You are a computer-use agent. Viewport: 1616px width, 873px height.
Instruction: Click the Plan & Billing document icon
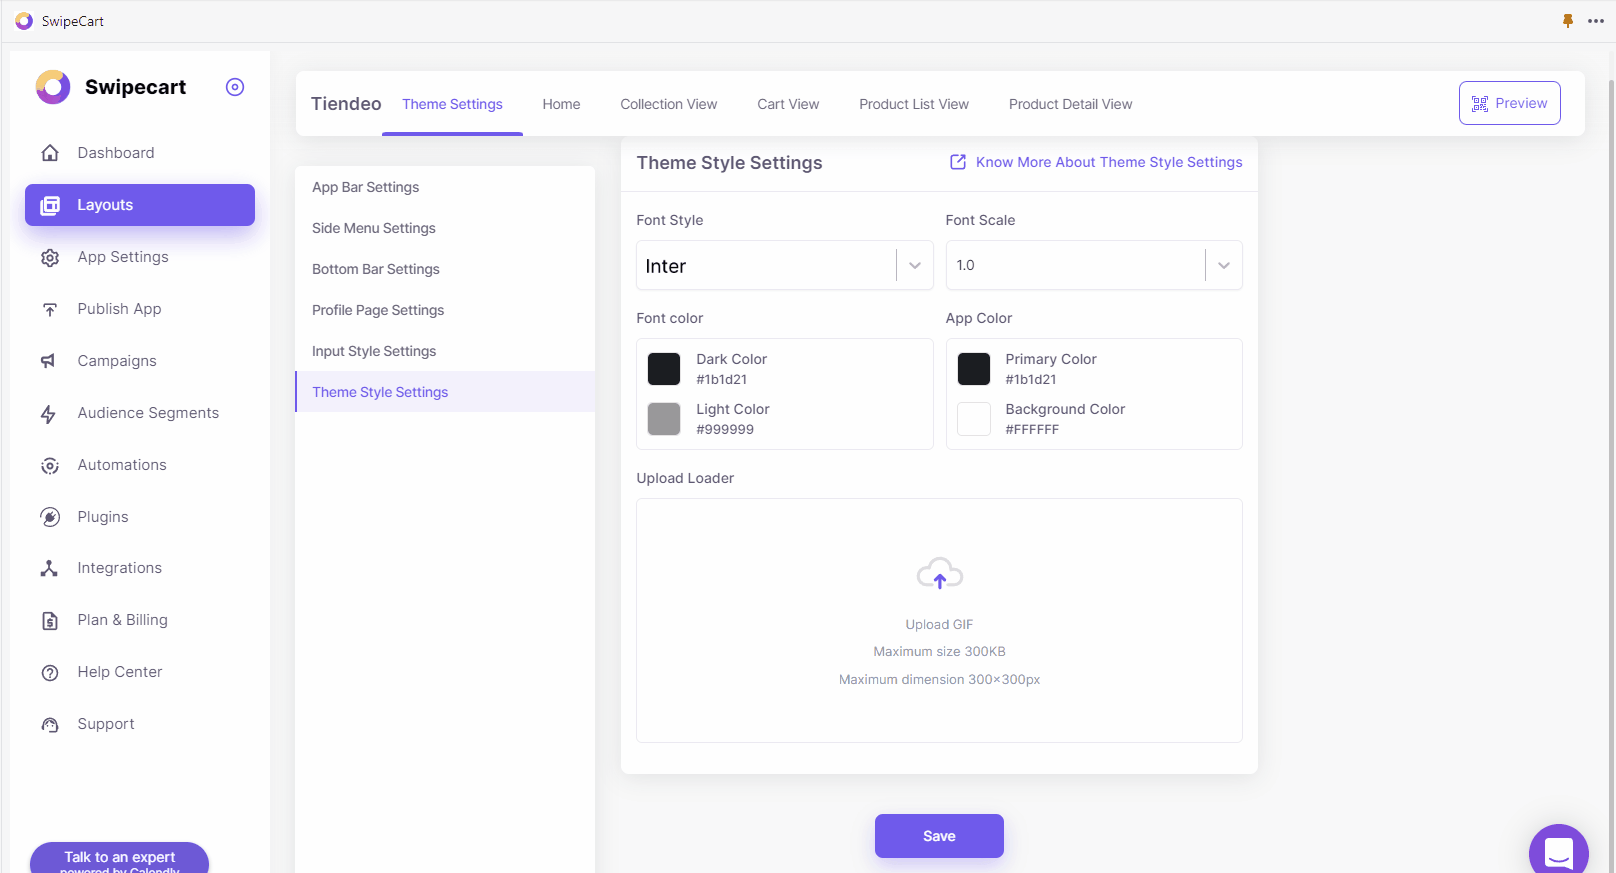pos(50,620)
